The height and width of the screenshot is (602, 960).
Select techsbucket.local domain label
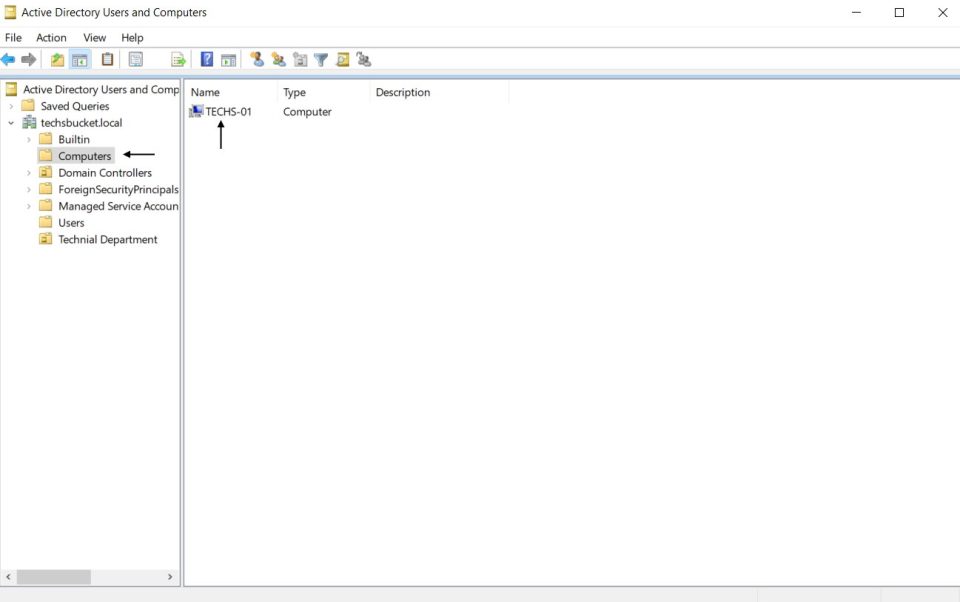(x=81, y=122)
